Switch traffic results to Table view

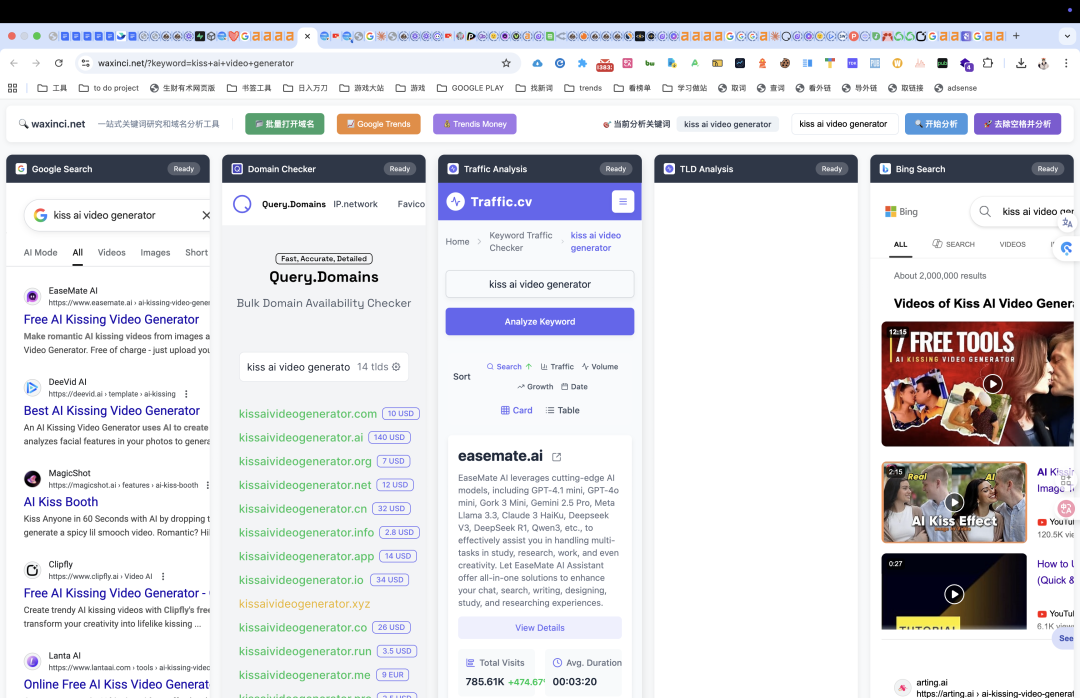coord(562,410)
